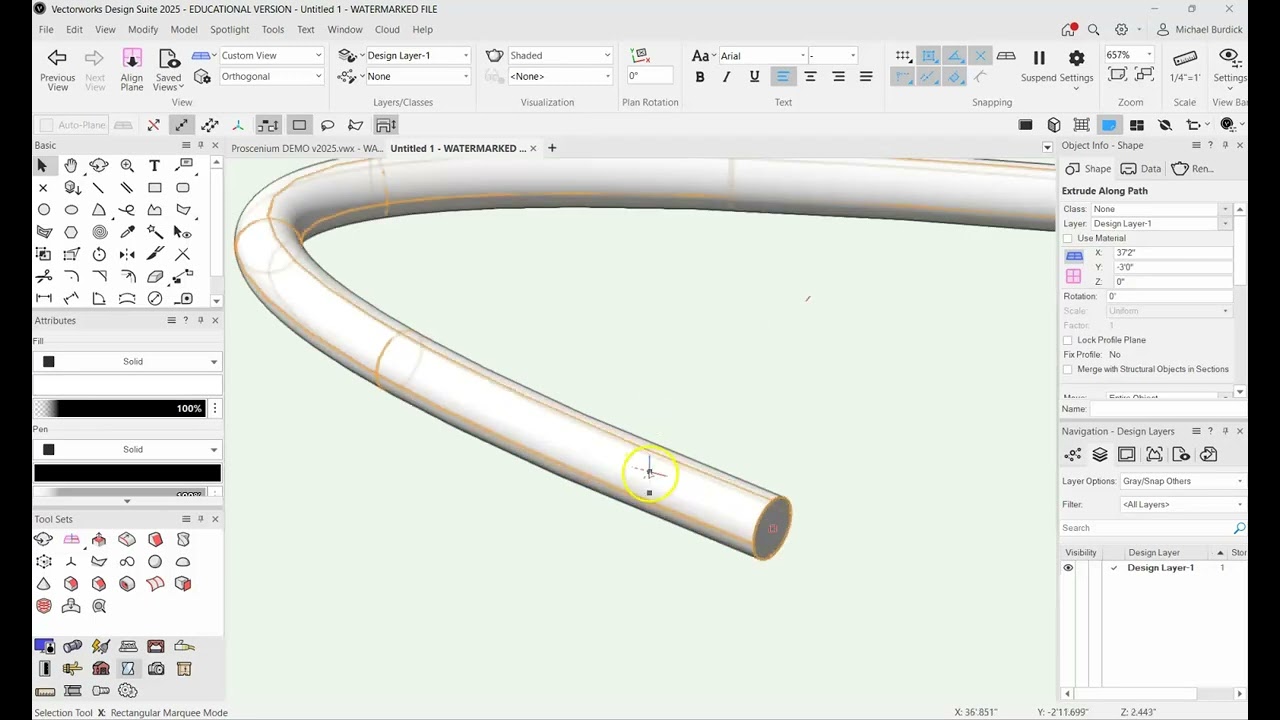Screen dimensions: 1280x720
Task: Open the Design Layer-1 active layer dropdown
Action: pos(417,55)
